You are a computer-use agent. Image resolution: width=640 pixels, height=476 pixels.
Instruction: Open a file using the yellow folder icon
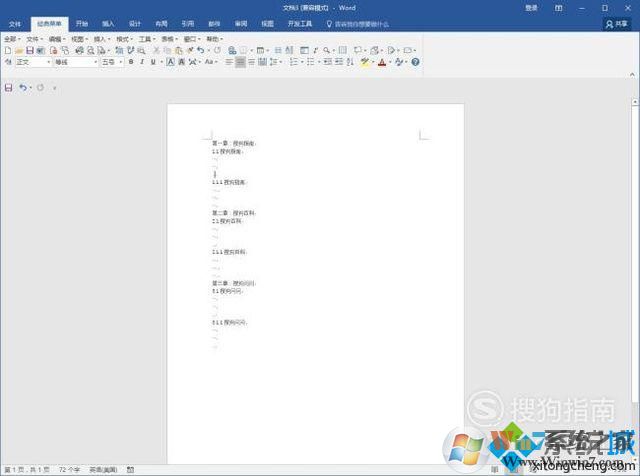[x=19, y=51]
